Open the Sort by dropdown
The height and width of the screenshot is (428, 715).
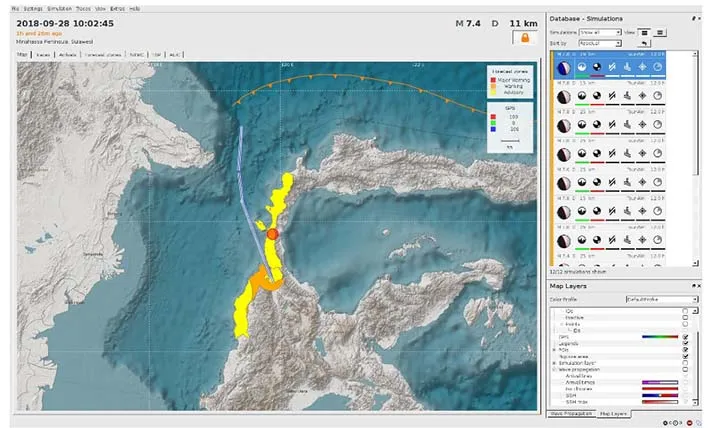pyautogui.click(x=600, y=43)
